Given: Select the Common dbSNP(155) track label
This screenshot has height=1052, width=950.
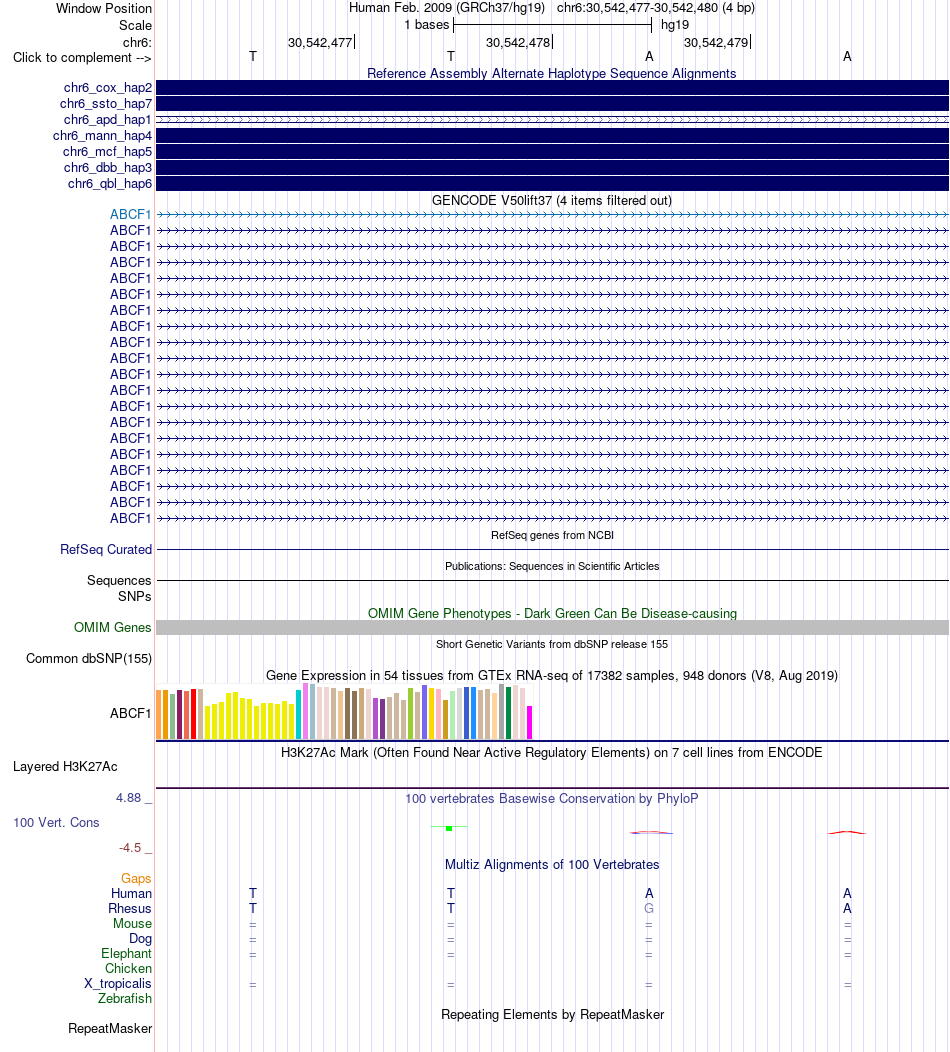Looking at the screenshot, I should tap(89, 659).
